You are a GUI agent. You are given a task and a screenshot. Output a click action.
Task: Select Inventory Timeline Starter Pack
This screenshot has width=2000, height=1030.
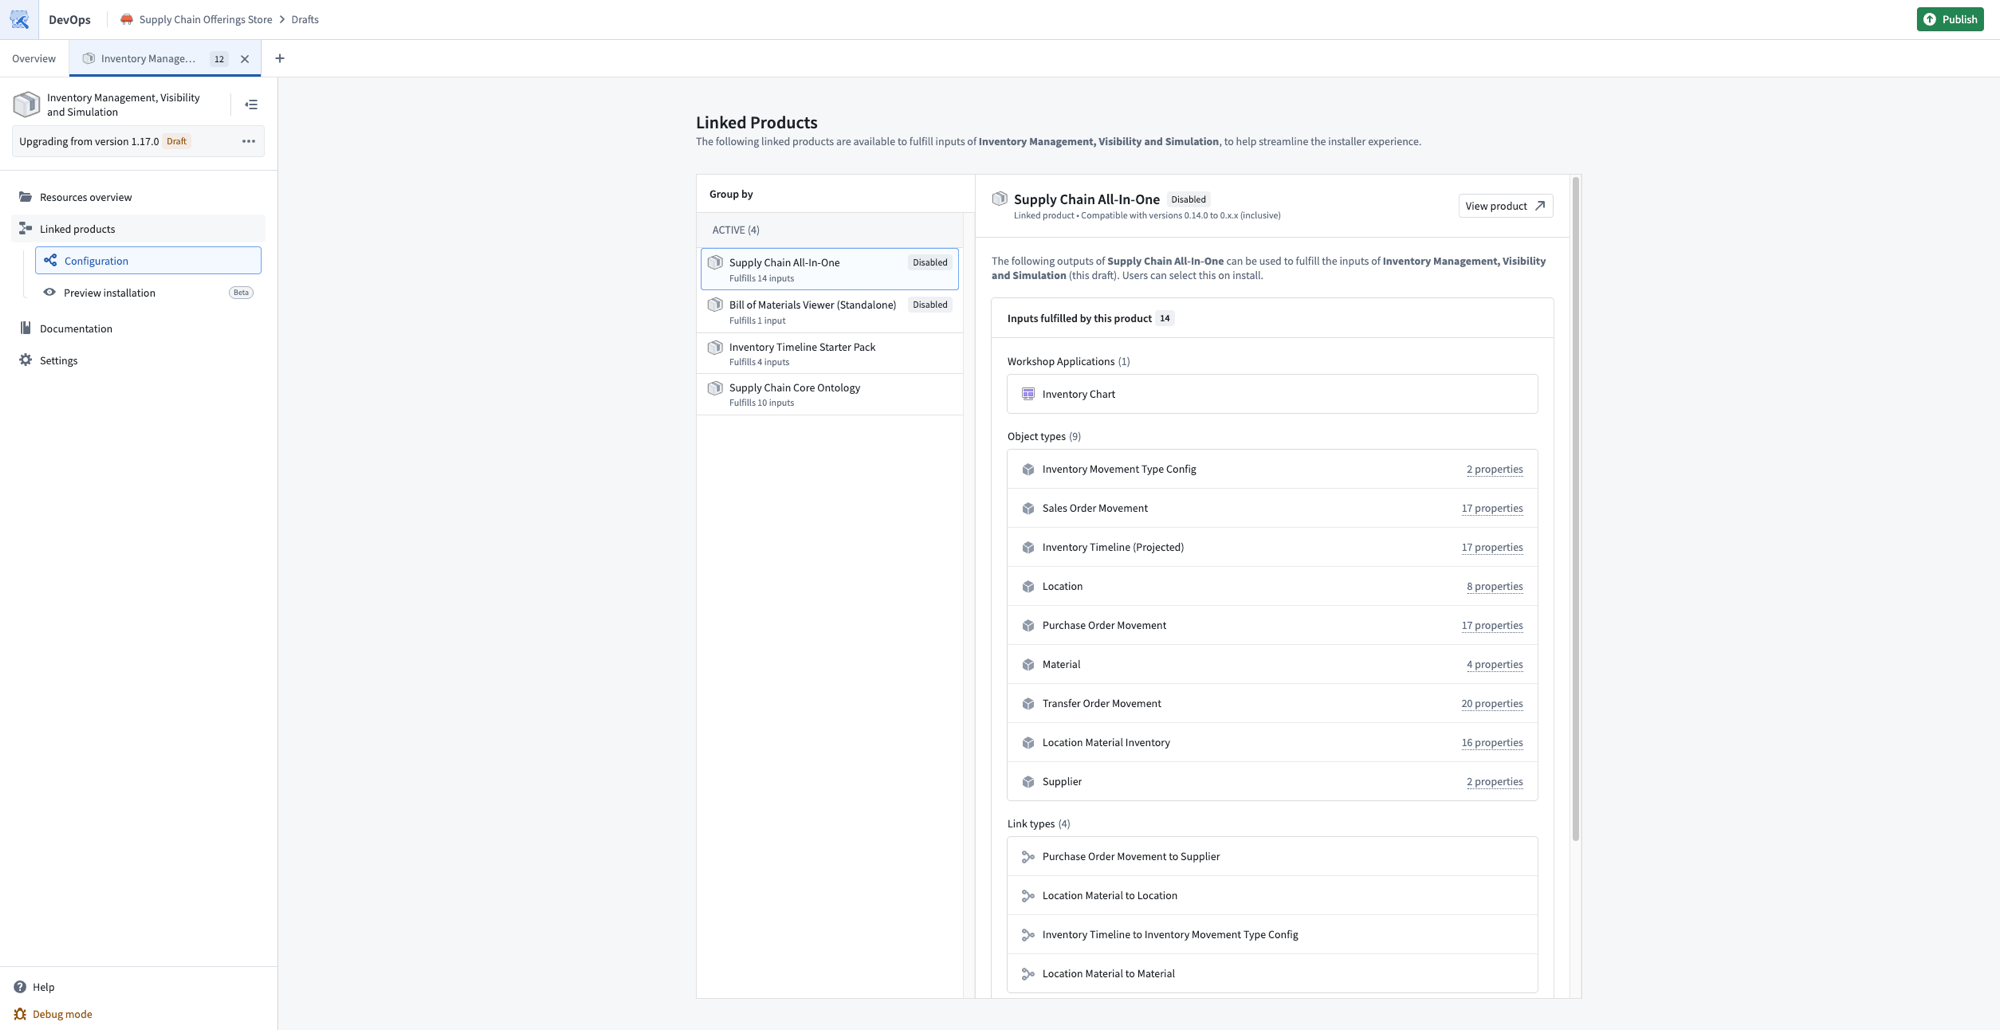[830, 354]
